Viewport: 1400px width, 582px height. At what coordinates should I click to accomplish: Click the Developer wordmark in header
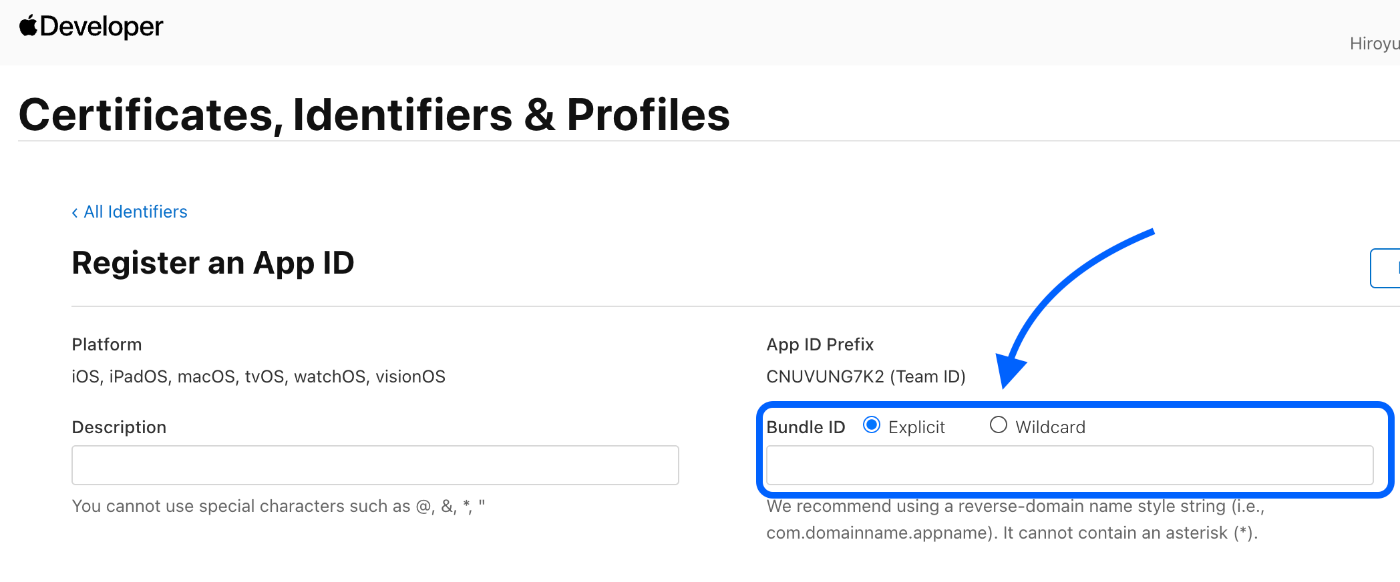[x=100, y=27]
